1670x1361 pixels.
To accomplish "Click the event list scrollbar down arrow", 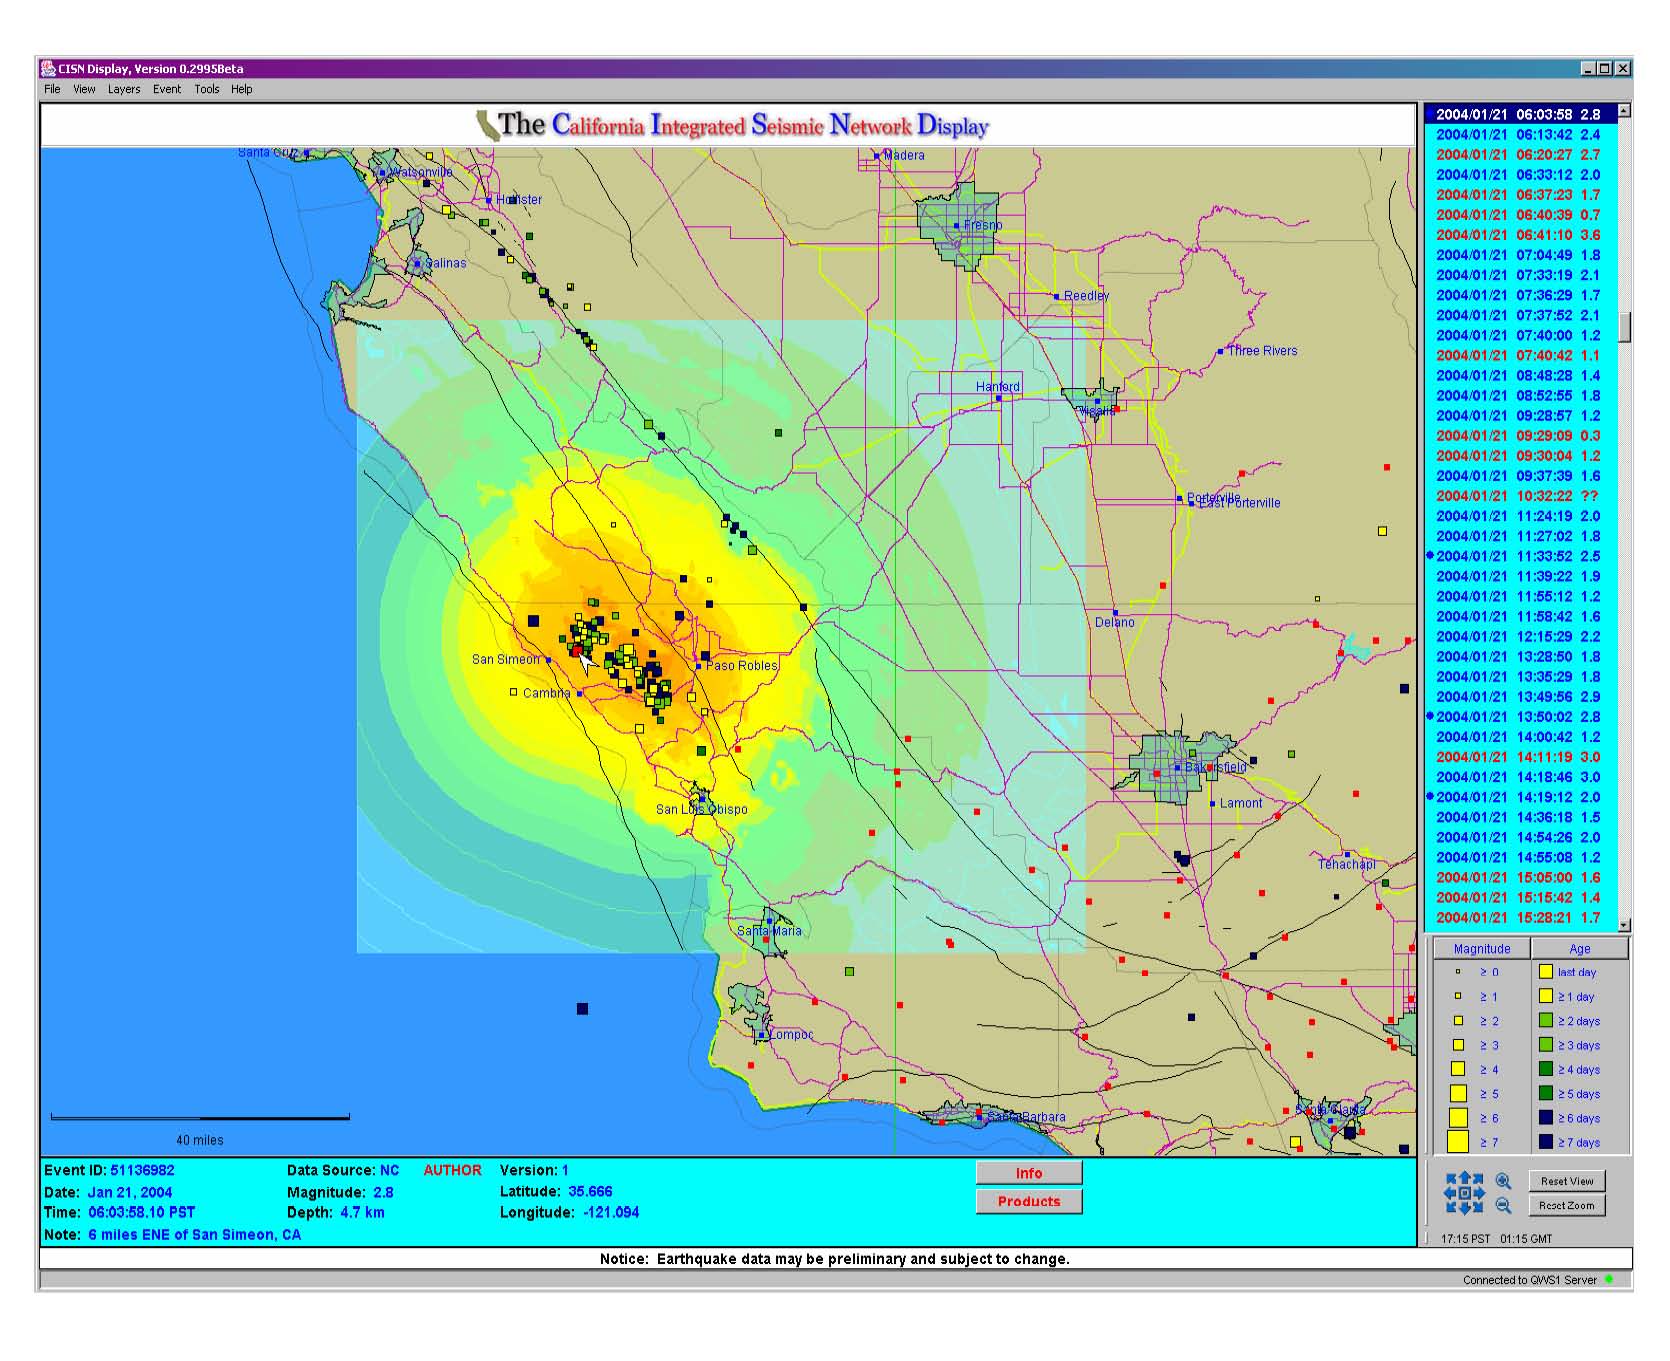I will coord(1625,925).
